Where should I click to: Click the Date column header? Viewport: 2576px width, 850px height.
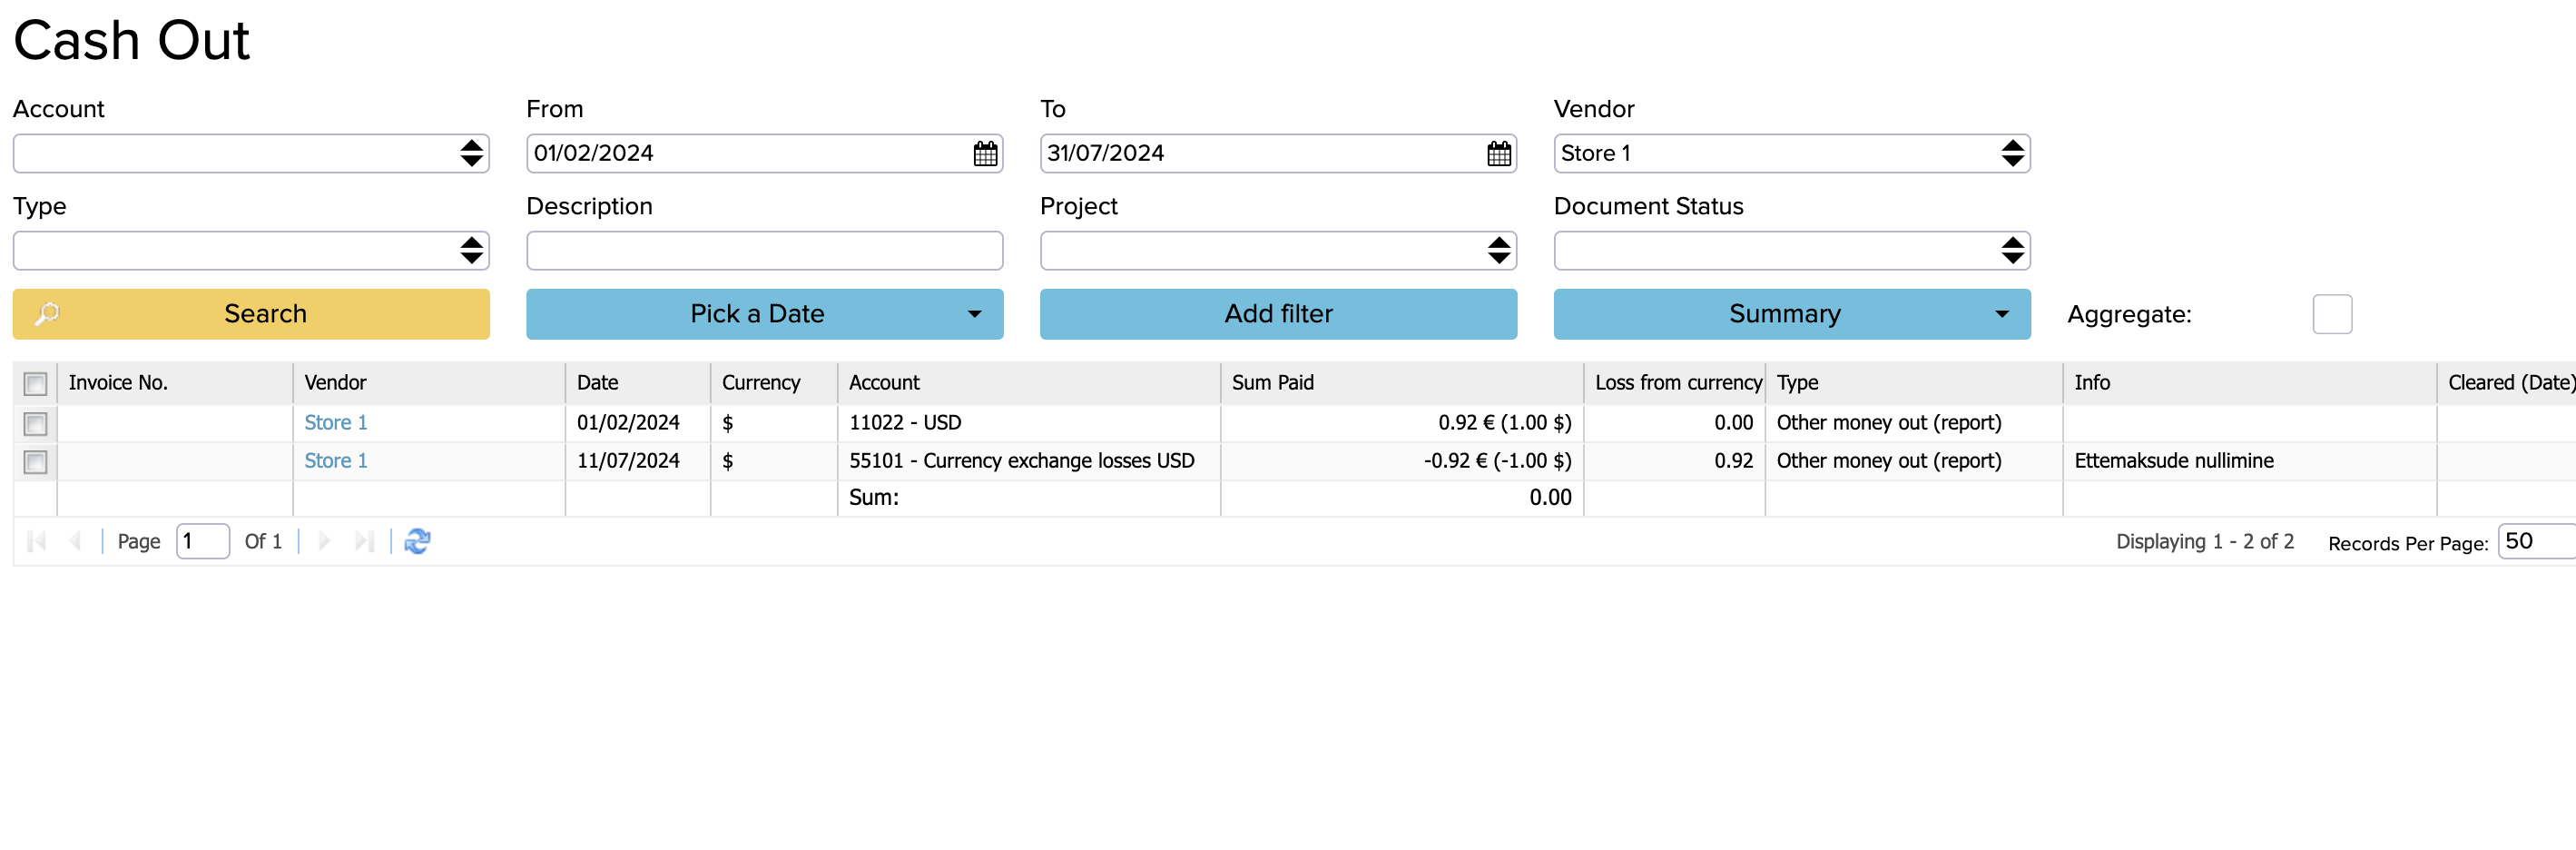pos(598,383)
